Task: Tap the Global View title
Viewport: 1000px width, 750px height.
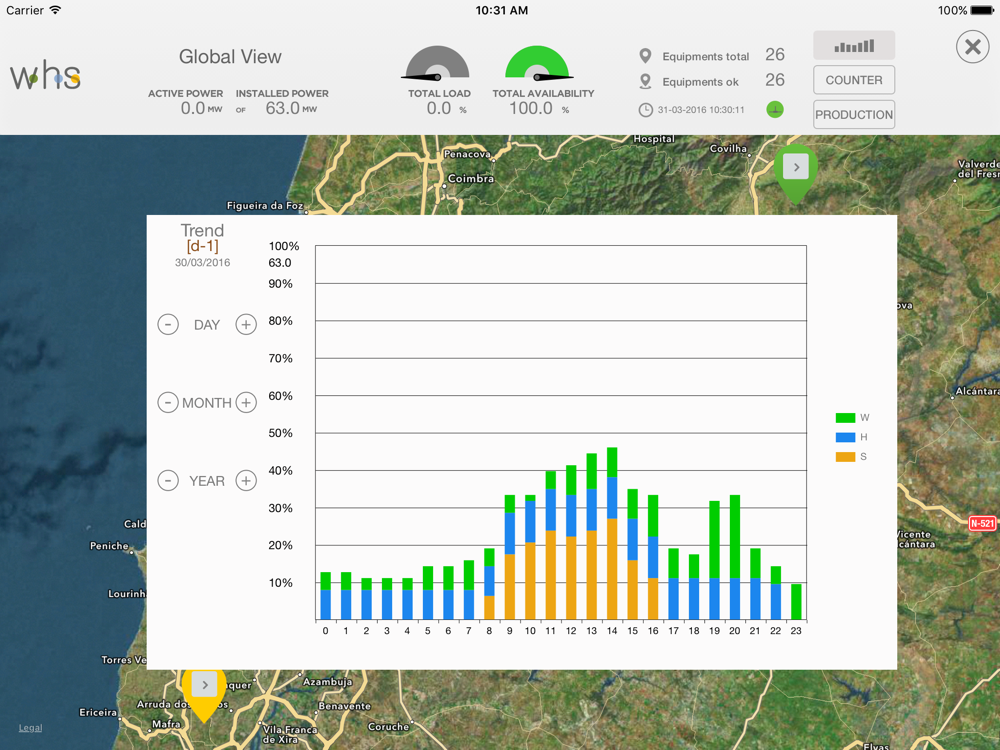Action: pyautogui.click(x=230, y=57)
